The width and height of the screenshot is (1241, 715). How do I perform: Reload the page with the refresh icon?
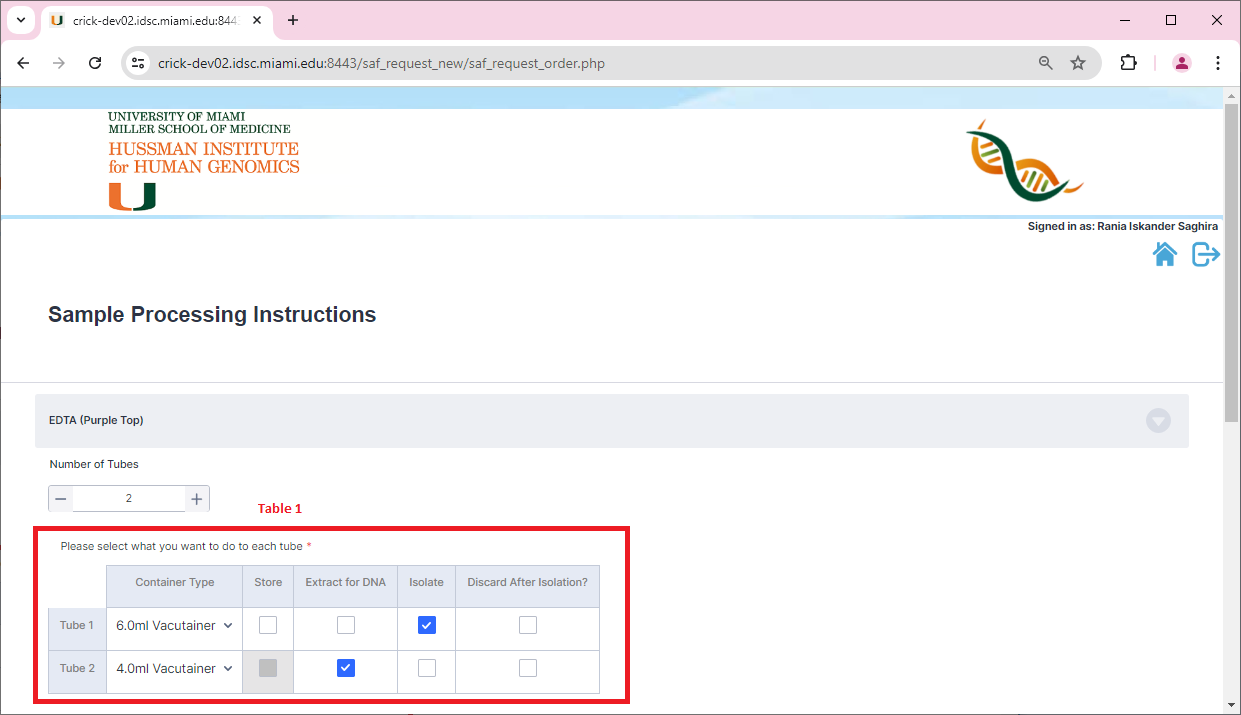coord(95,63)
